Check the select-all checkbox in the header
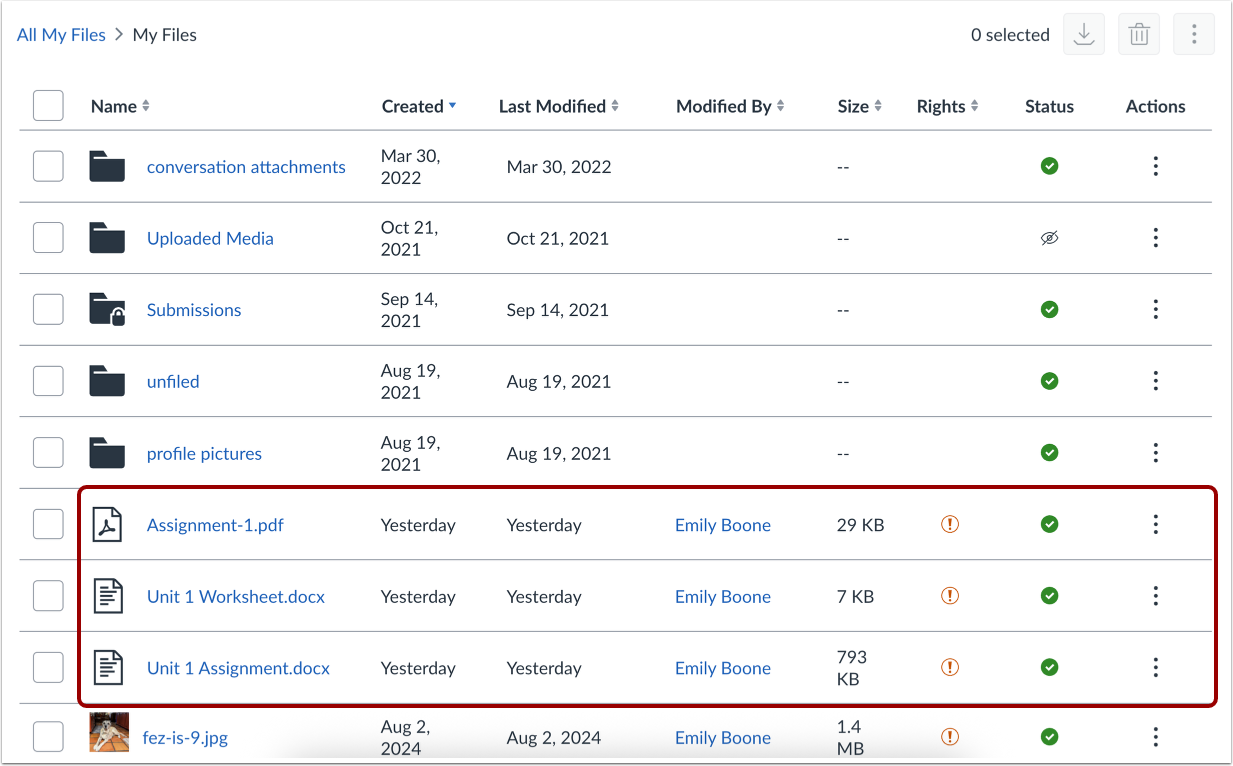Viewport: 1233px width, 766px height. 48,106
